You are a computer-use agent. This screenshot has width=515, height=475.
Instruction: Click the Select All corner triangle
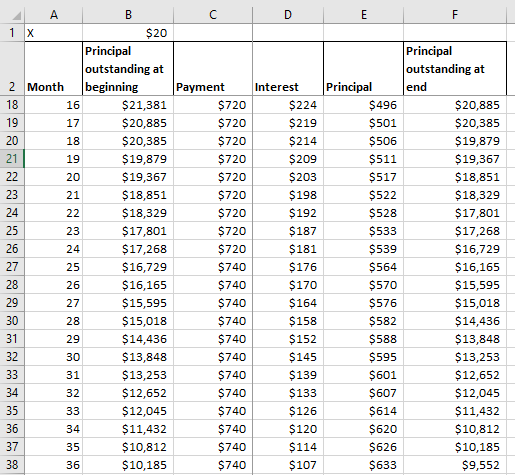[16, 15]
